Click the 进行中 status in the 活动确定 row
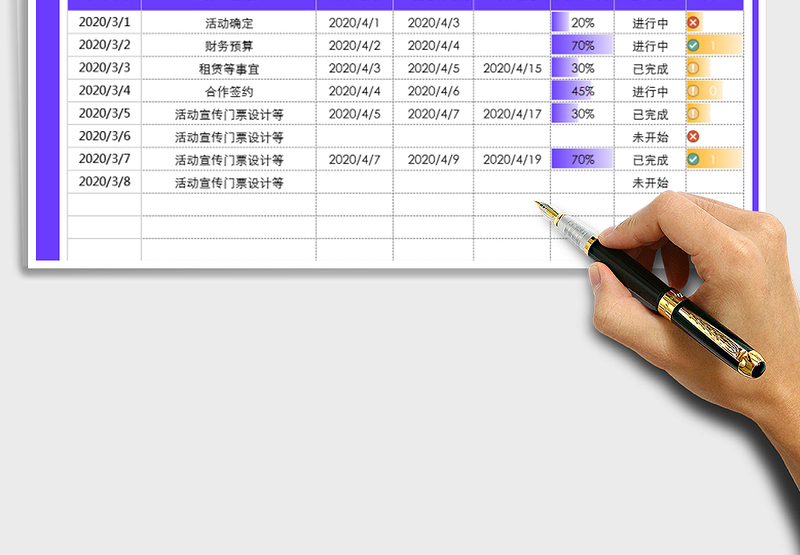The image size is (800, 555). [x=650, y=23]
